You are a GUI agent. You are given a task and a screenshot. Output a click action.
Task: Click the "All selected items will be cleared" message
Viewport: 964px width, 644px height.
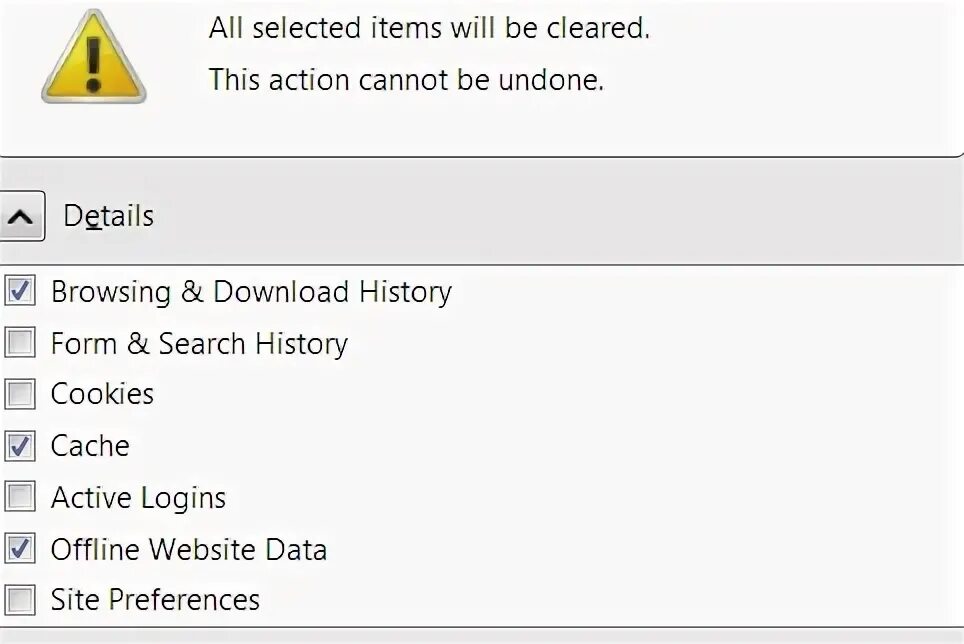429,28
